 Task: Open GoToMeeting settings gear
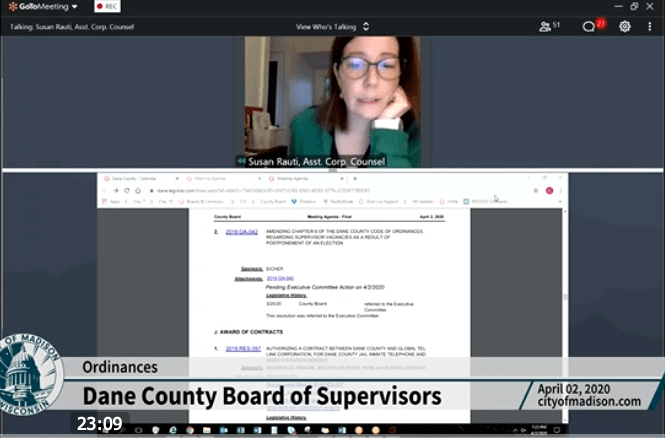point(625,27)
